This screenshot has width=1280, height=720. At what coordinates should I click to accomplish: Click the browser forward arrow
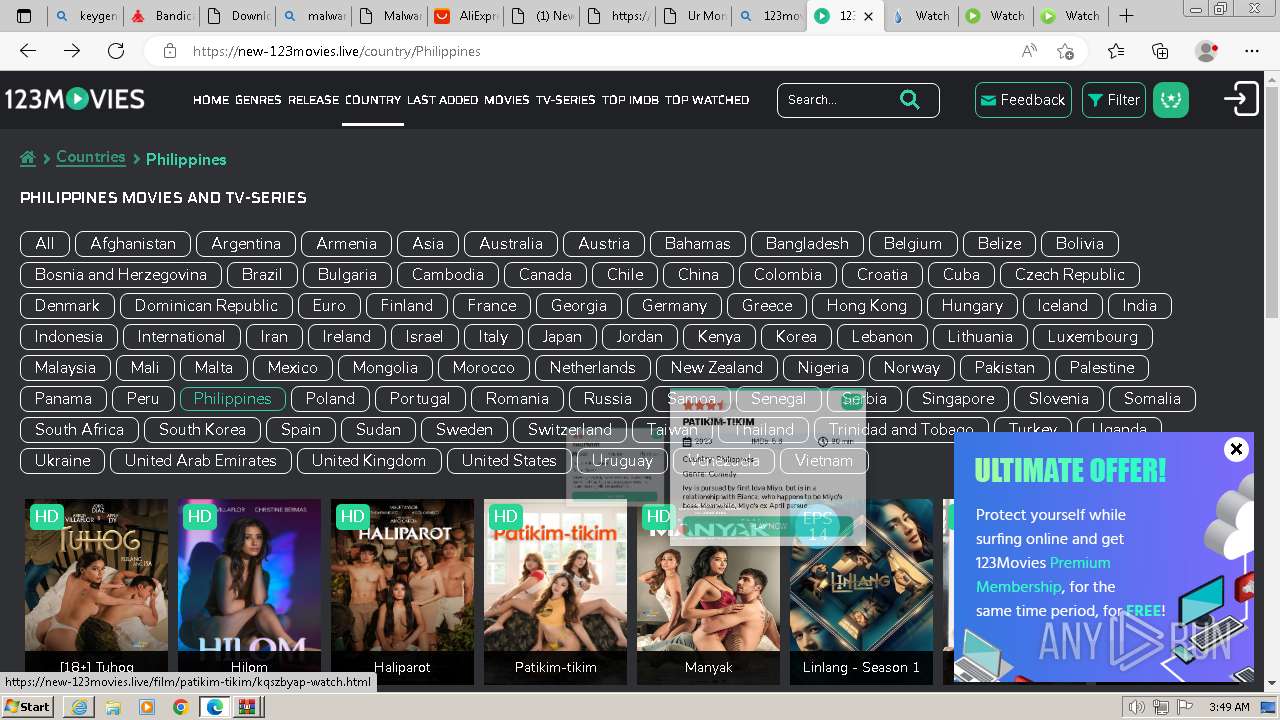[x=72, y=51]
